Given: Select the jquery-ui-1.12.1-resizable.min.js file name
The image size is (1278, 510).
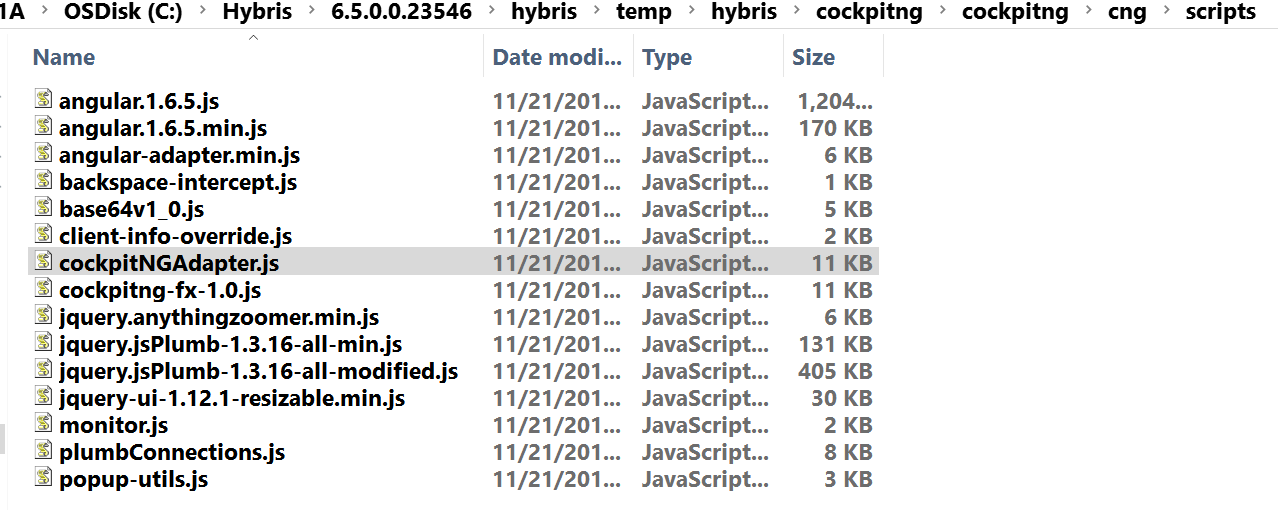Looking at the screenshot, I should pyautogui.click(x=232, y=398).
